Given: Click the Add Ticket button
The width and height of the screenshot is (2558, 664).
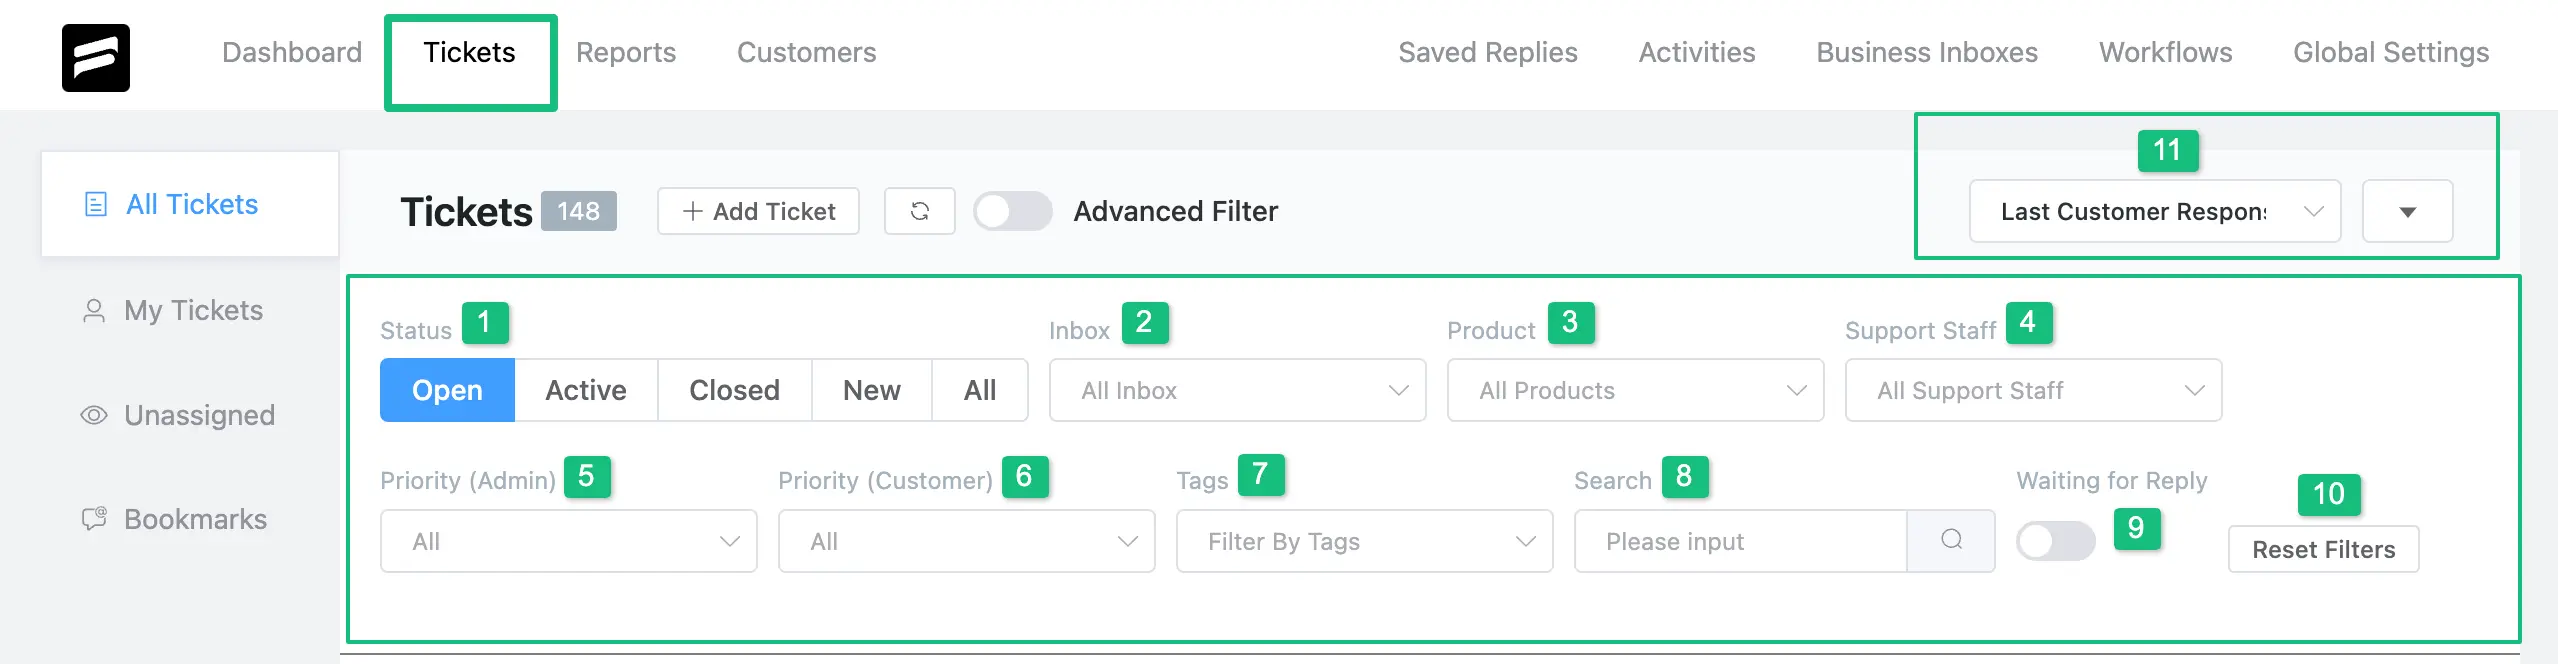Looking at the screenshot, I should (758, 211).
